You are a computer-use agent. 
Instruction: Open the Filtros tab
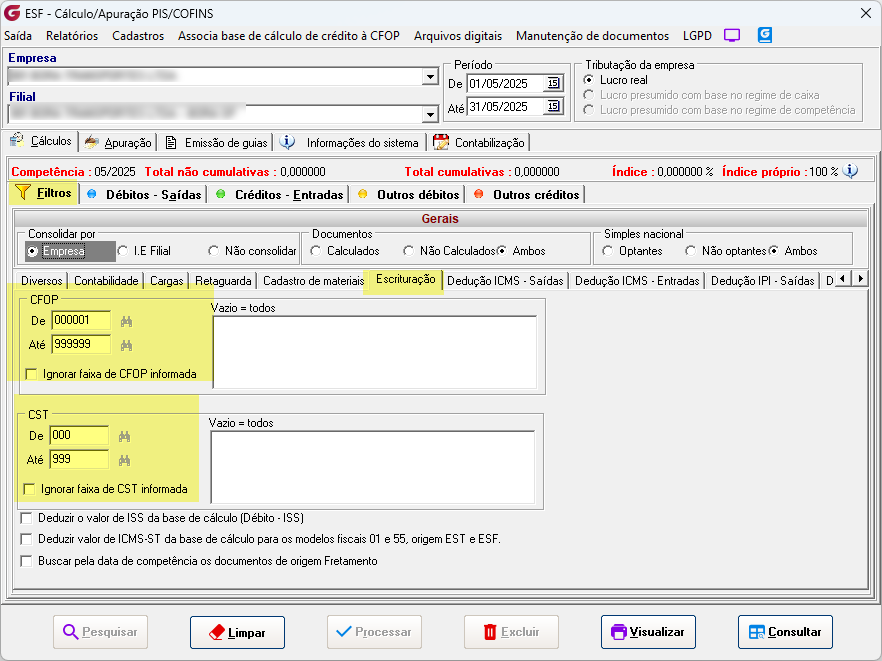43,193
